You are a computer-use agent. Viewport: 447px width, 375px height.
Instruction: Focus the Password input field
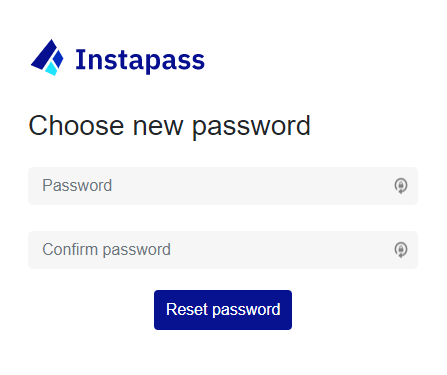tap(223, 186)
